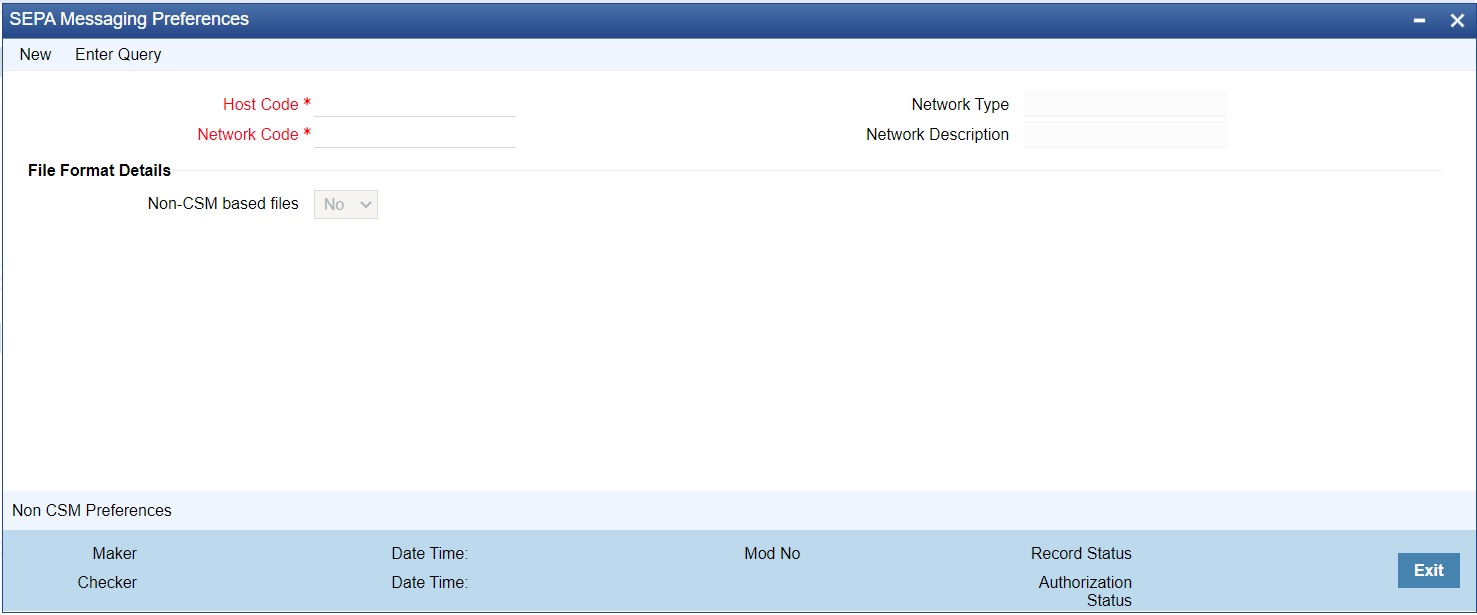Click the Network Code label

[248, 134]
